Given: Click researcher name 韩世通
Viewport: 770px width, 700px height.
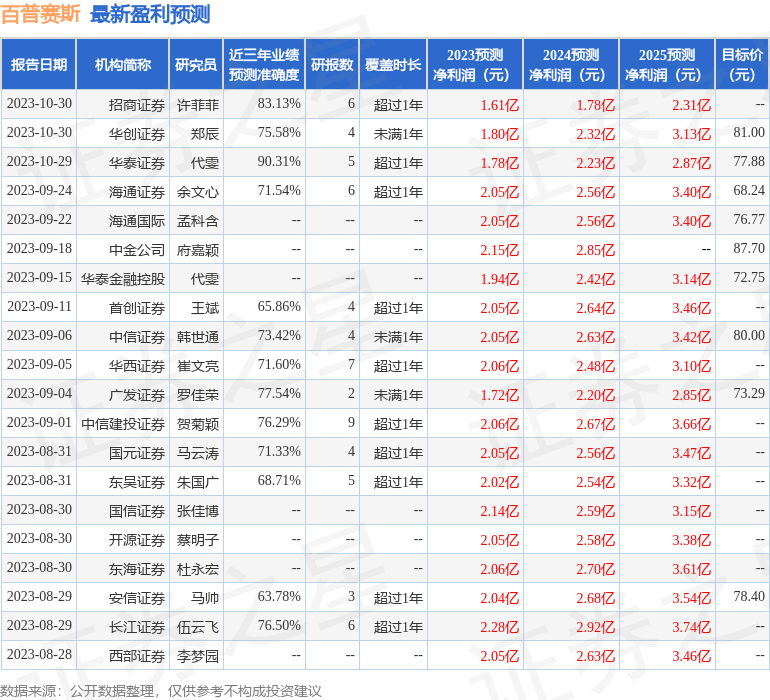Looking at the screenshot, I should (197, 337).
